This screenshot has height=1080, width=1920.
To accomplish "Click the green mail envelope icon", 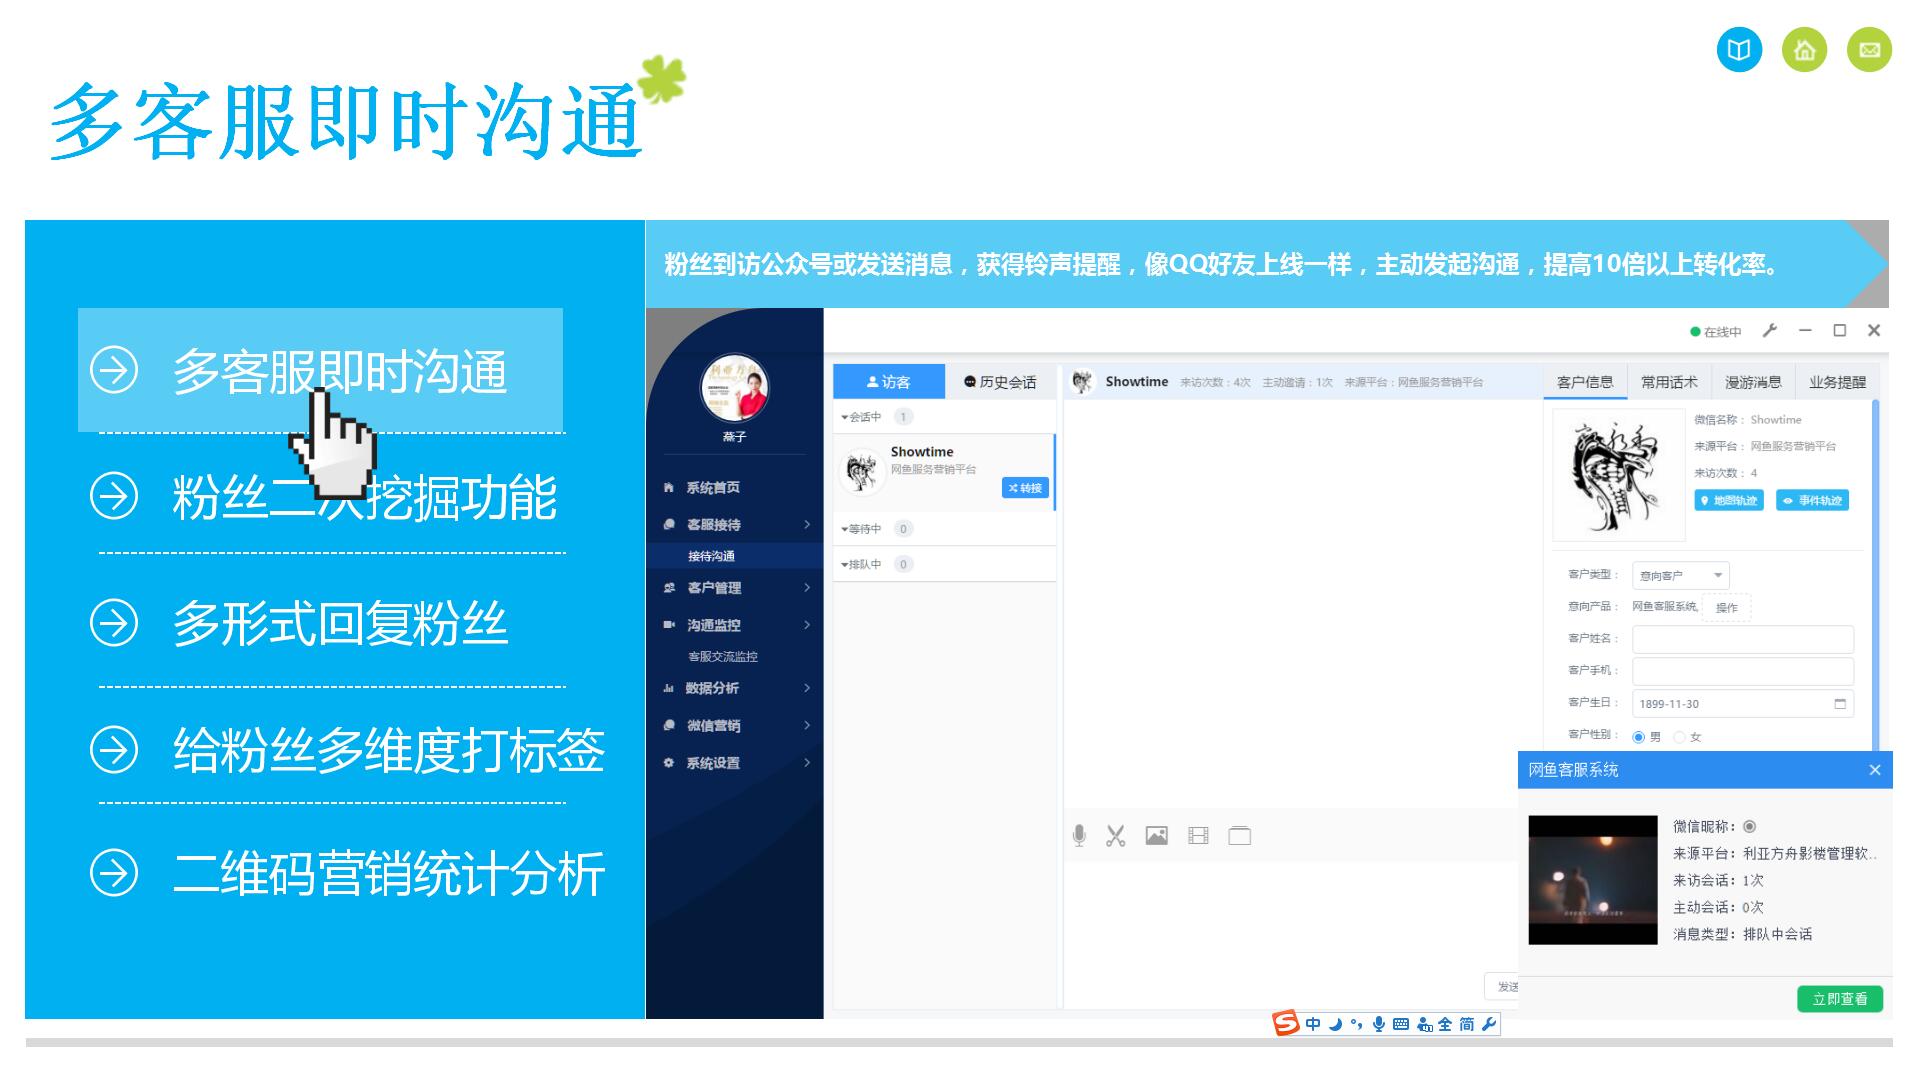I will [1869, 49].
